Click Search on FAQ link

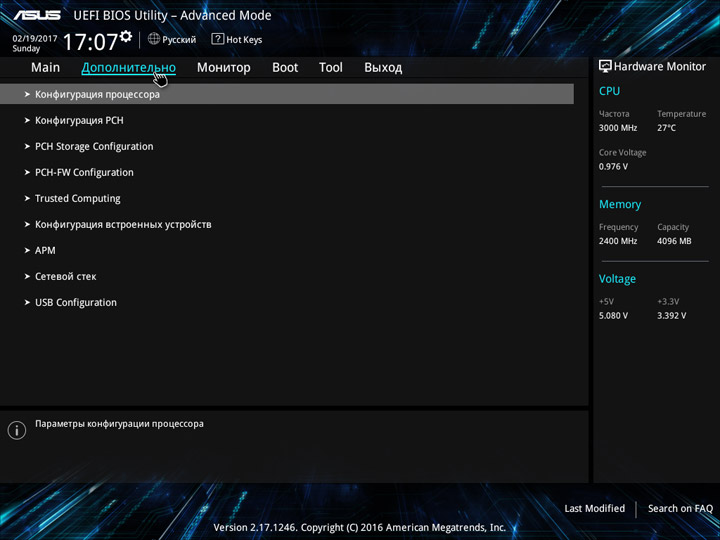681,508
